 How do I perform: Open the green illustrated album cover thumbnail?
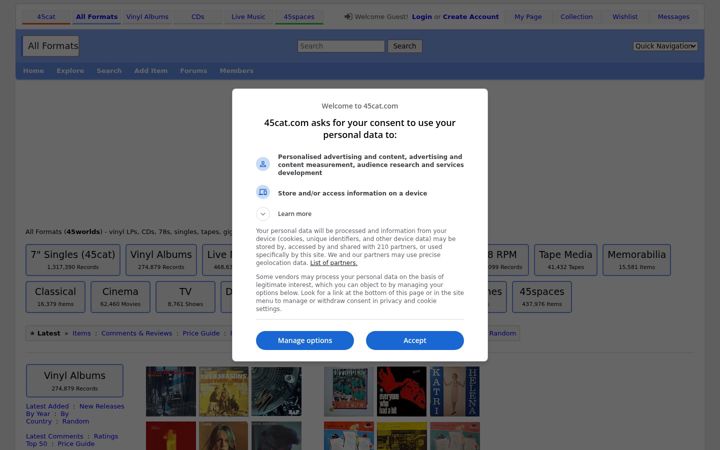(x=349, y=391)
